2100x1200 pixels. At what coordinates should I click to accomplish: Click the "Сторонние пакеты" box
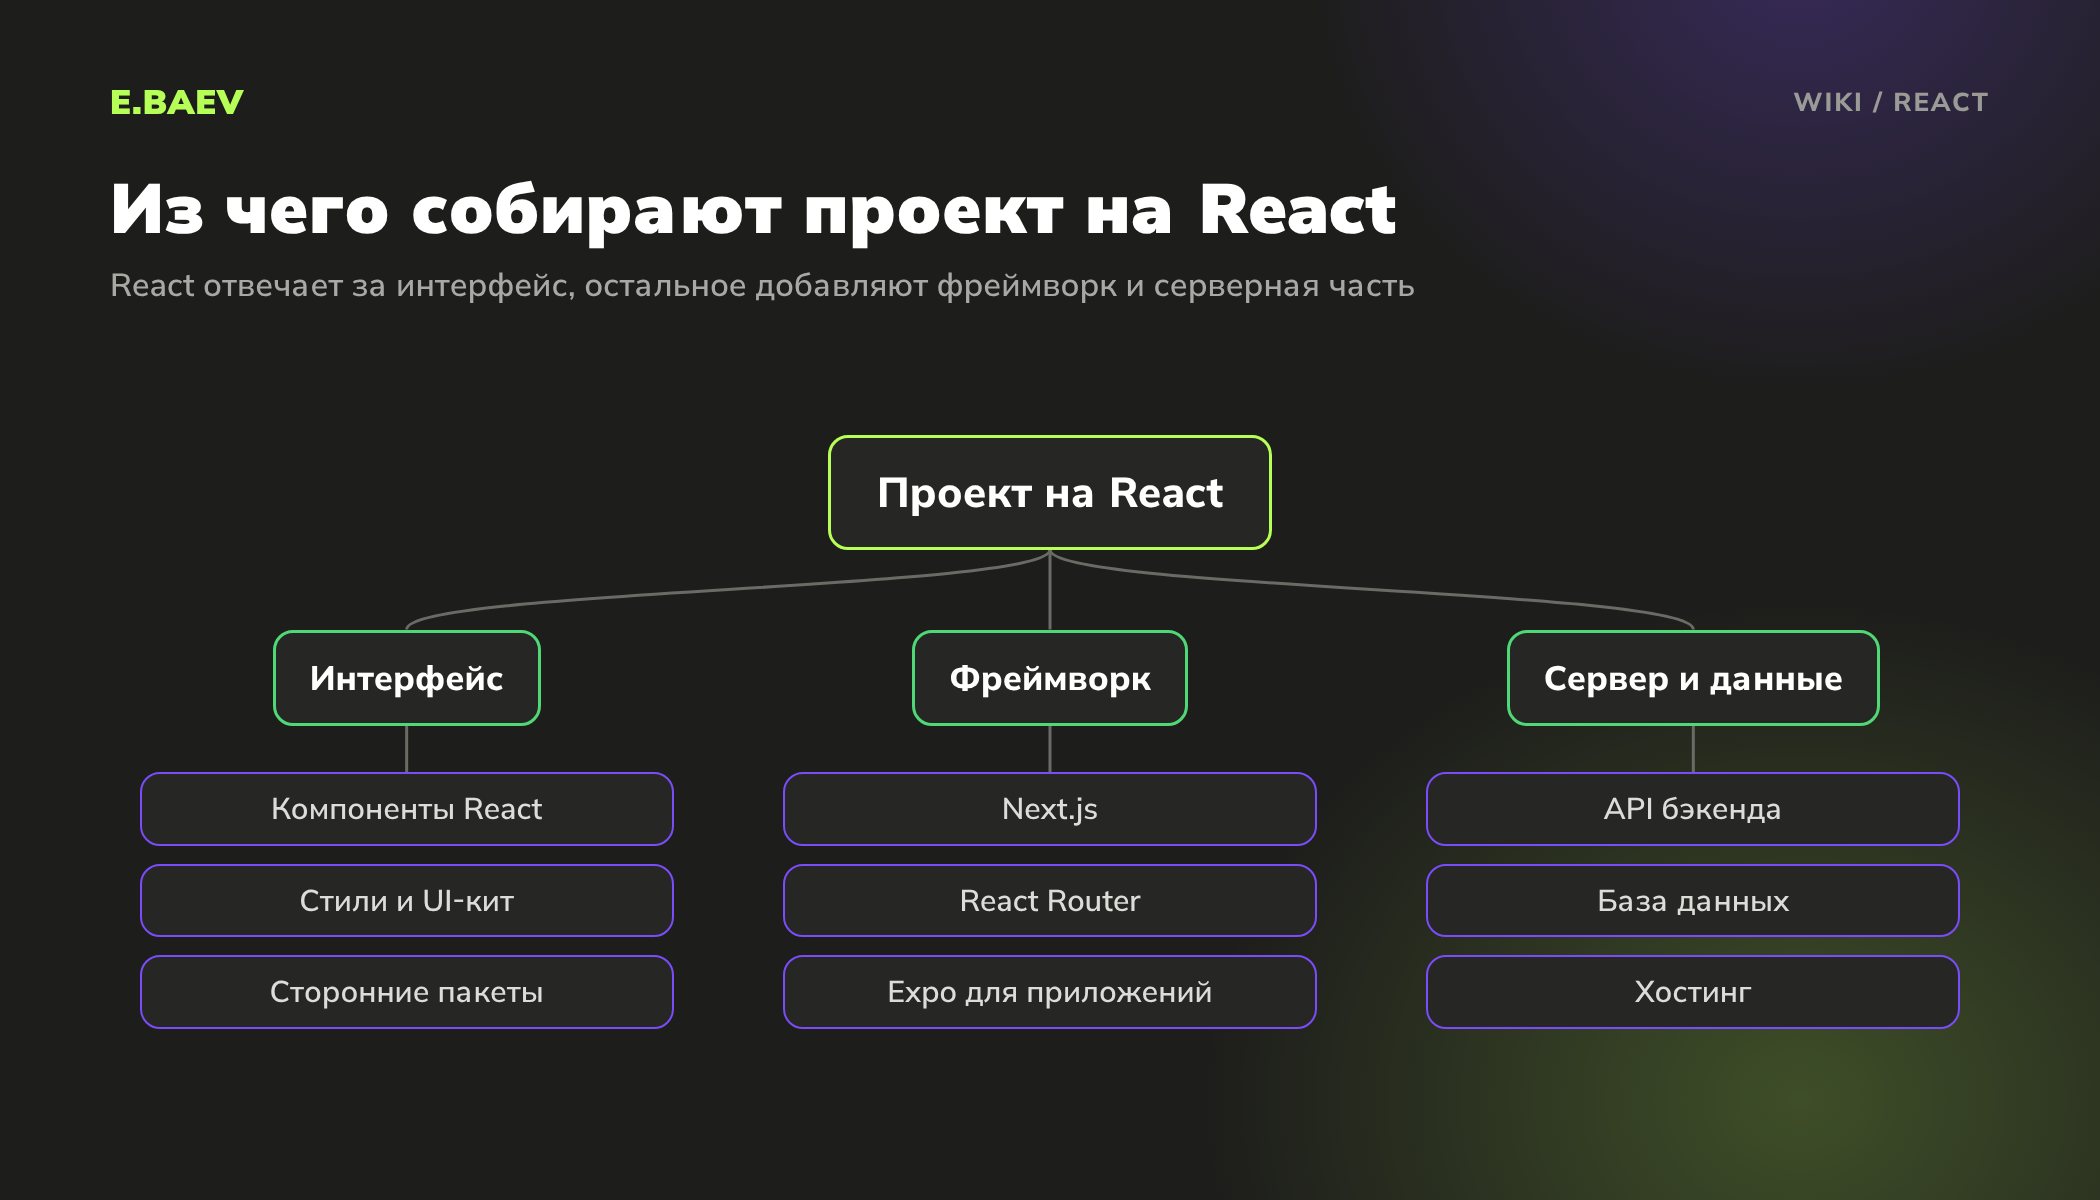(x=407, y=992)
